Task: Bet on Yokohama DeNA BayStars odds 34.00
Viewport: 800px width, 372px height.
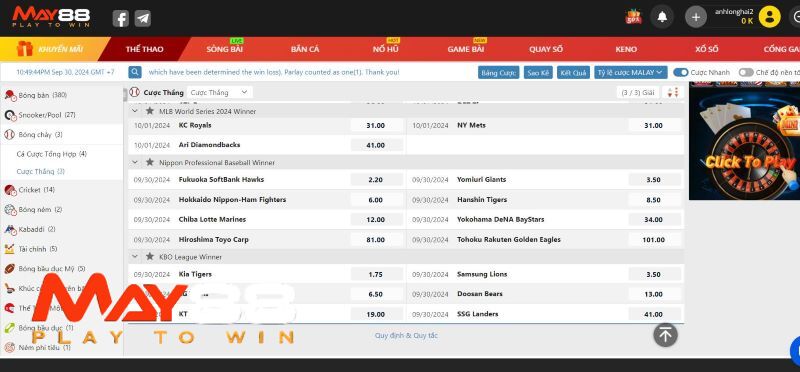Action: pyautogui.click(x=654, y=219)
